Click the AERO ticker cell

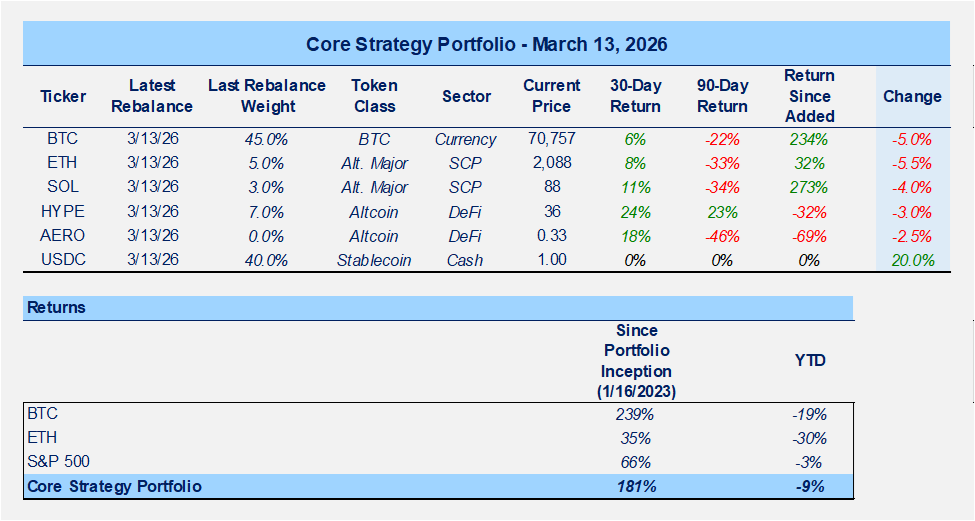[x=63, y=236]
